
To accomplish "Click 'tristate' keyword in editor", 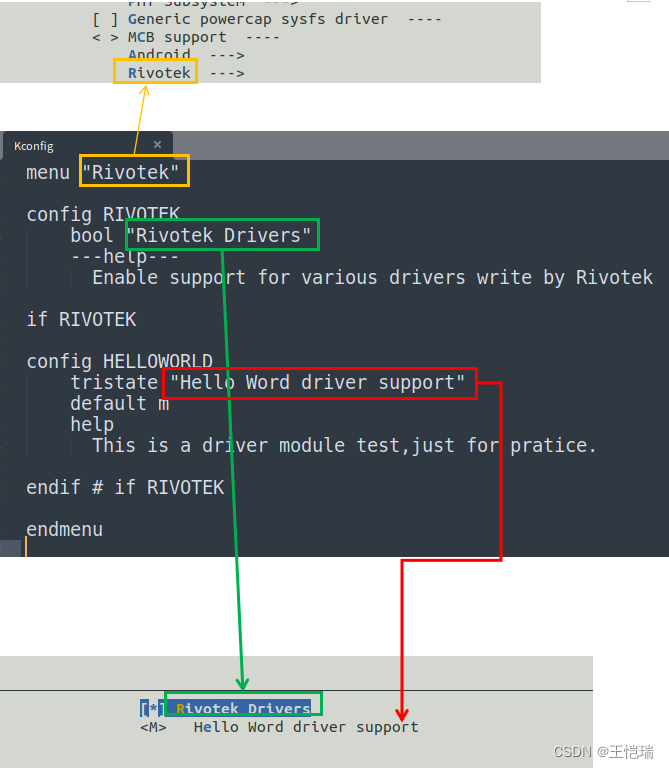I will pos(114,383).
